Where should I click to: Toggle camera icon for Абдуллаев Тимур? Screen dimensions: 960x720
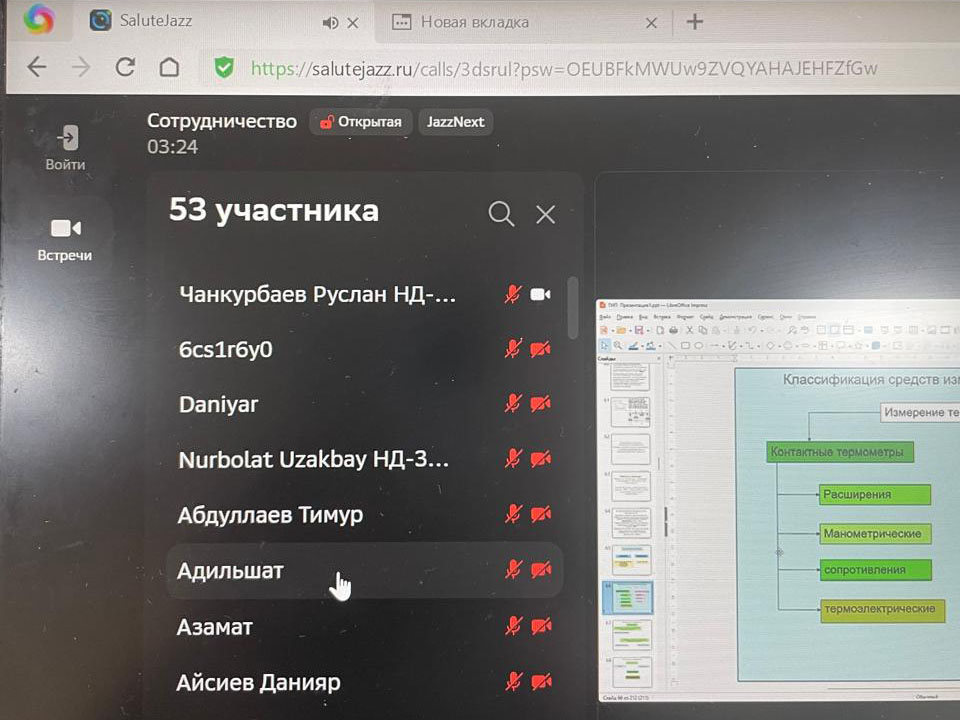click(541, 514)
